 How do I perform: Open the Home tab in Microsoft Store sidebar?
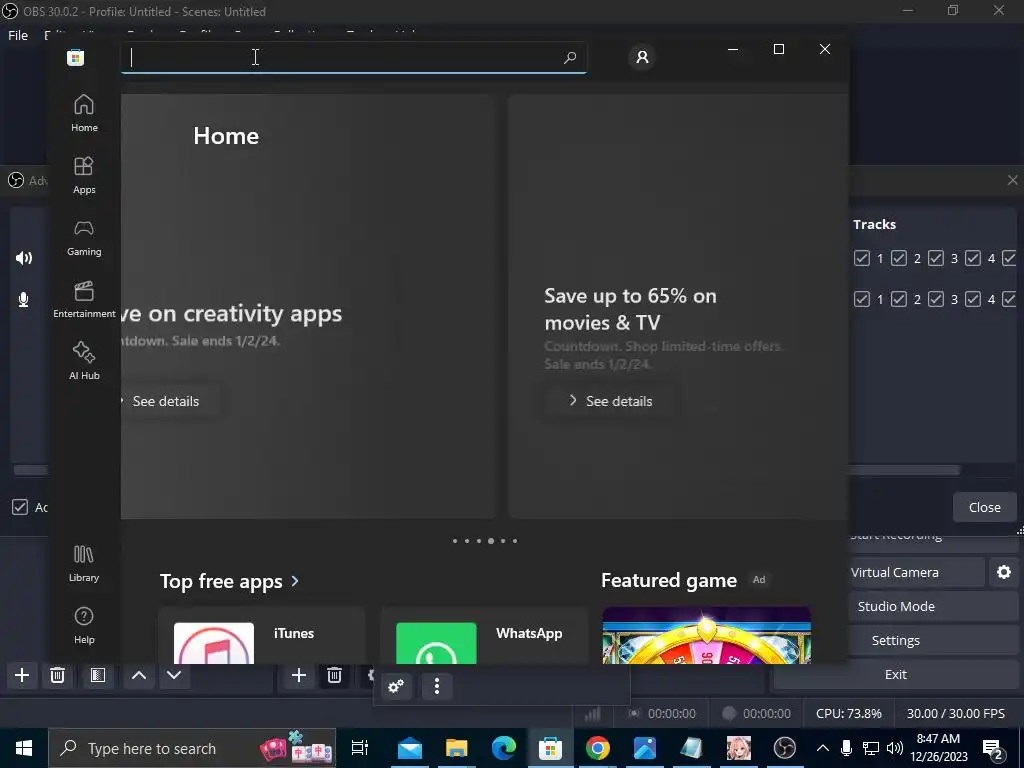(84, 113)
